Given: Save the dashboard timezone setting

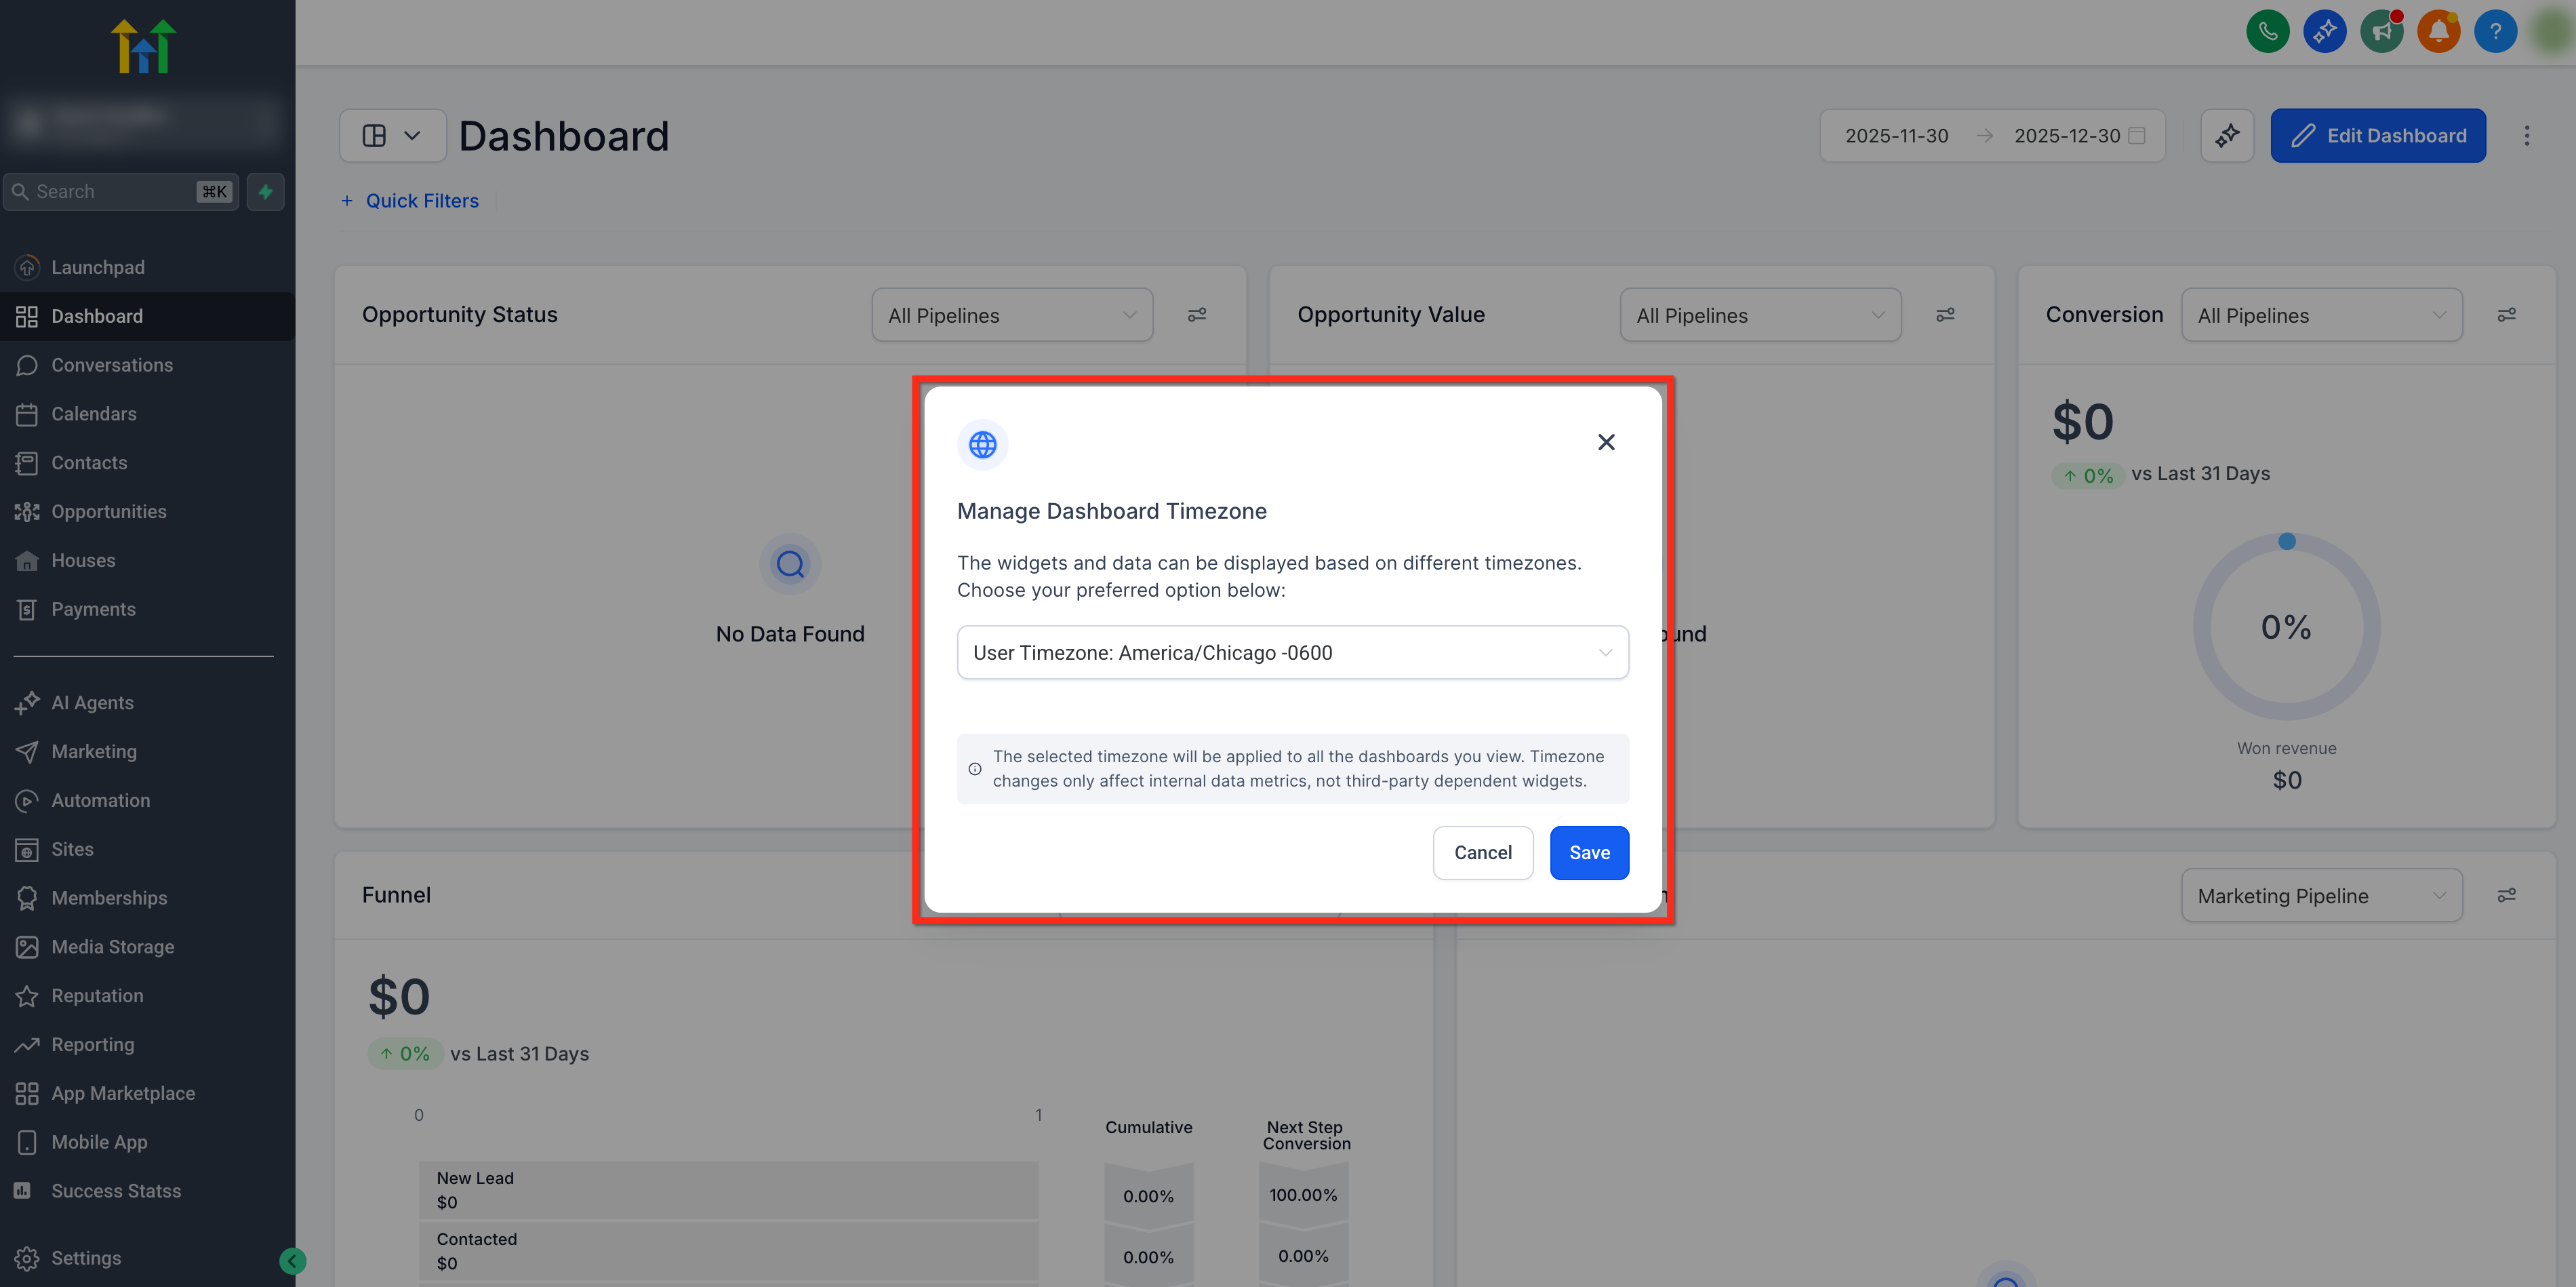Looking at the screenshot, I should [1588, 853].
